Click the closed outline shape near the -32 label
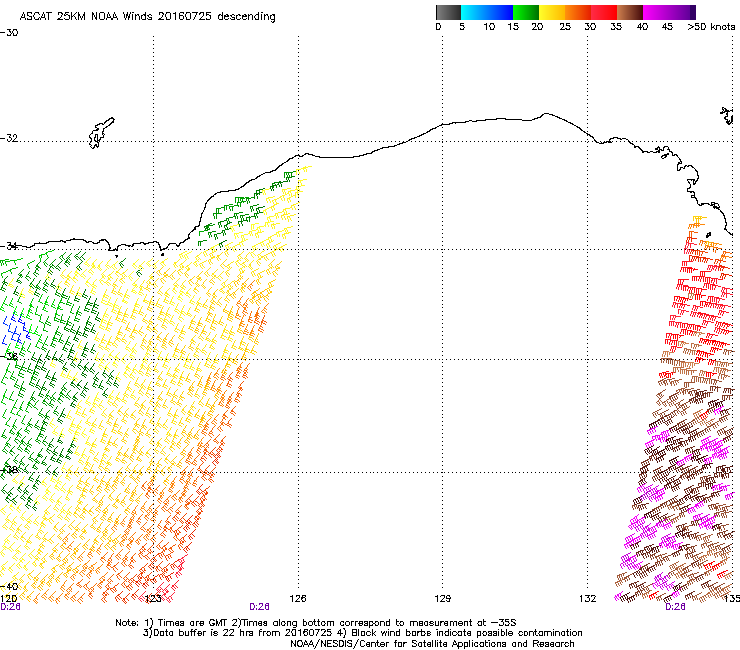This screenshot has width=740, height=650. pos(101,133)
